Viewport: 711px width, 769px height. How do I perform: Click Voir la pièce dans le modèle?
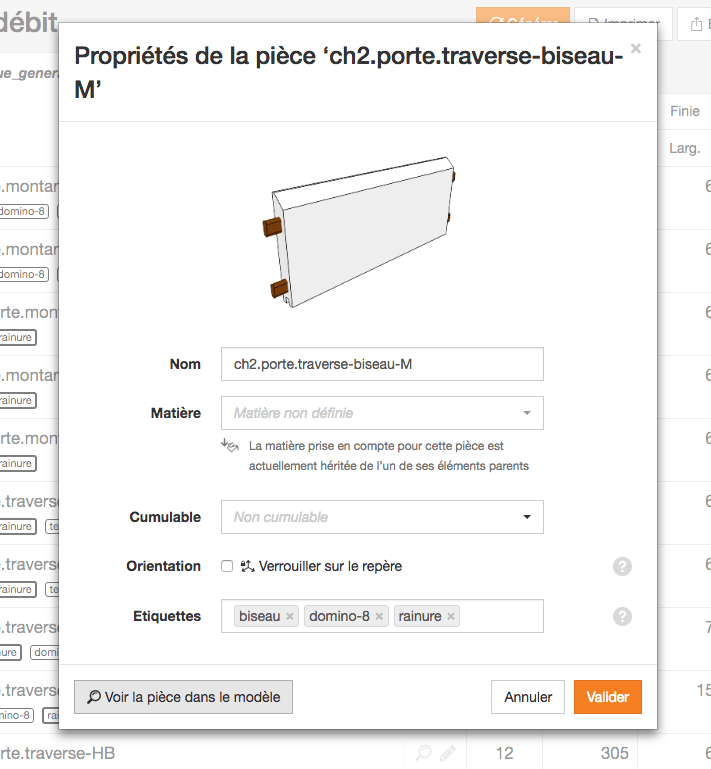[183, 697]
